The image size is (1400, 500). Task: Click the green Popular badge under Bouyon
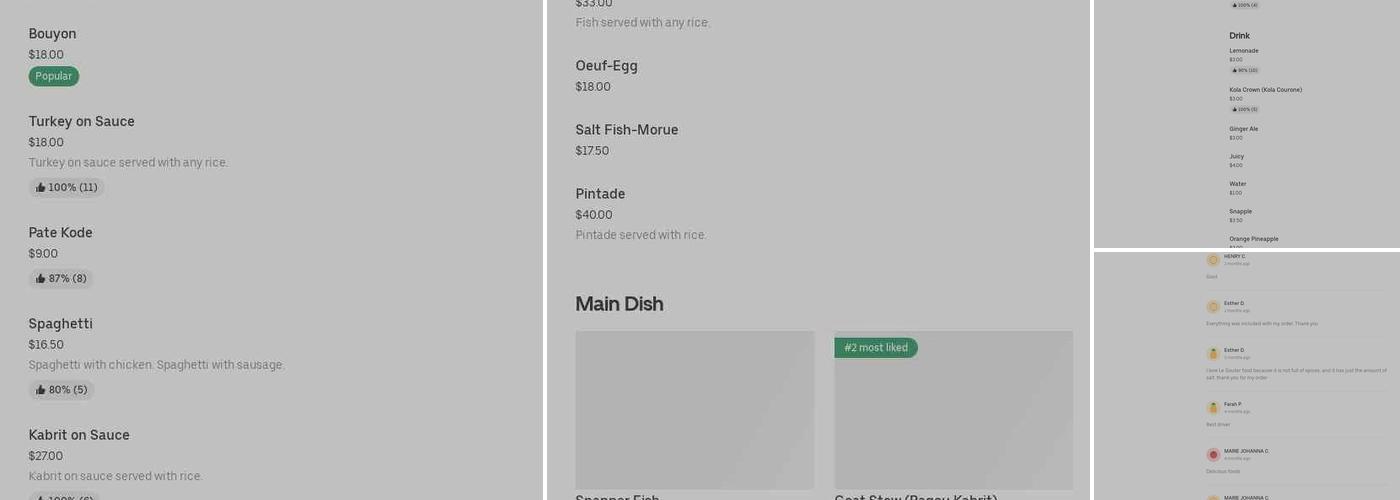pos(54,76)
